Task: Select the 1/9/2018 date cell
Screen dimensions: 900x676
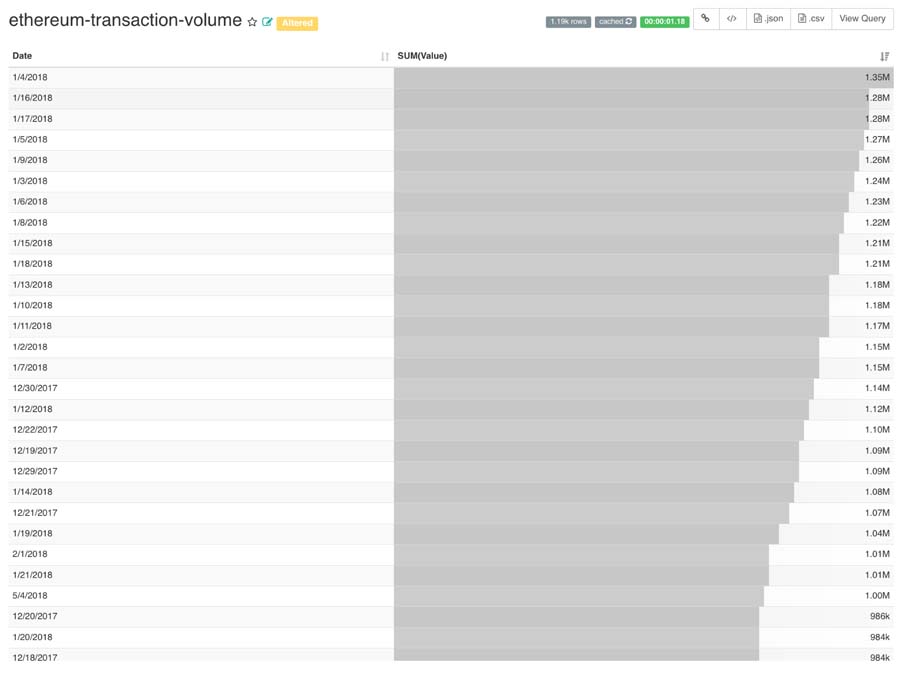Action: [201, 160]
